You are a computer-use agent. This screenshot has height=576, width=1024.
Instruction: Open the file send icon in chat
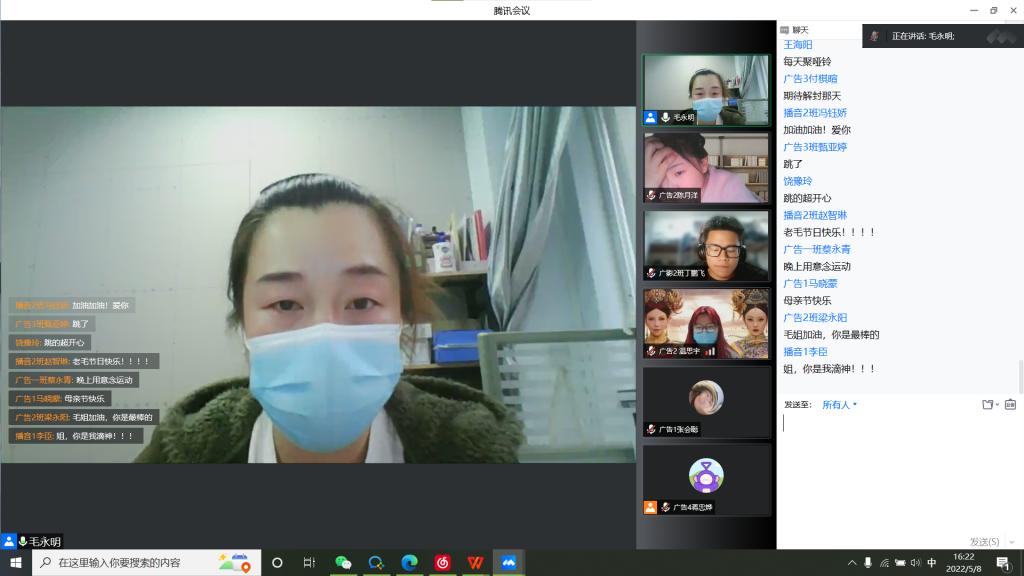coord(987,405)
